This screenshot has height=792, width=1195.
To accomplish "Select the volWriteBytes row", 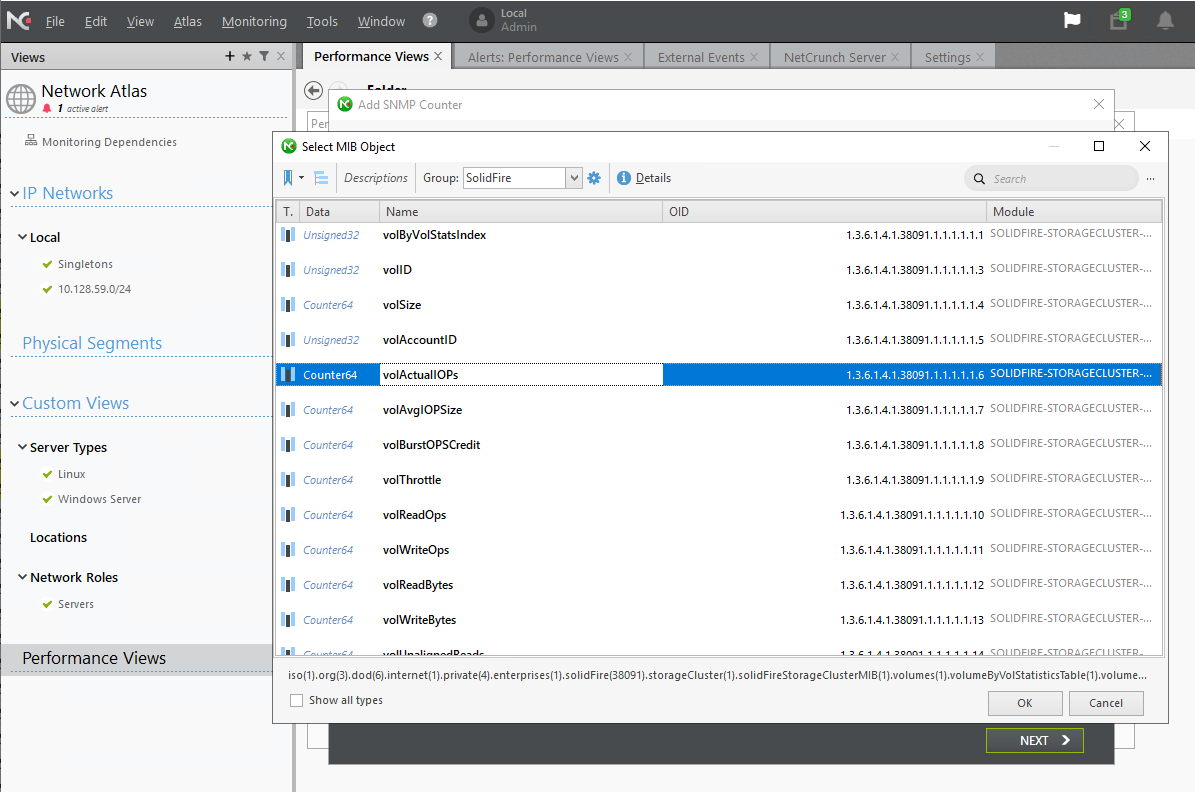I will [x=719, y=620].
